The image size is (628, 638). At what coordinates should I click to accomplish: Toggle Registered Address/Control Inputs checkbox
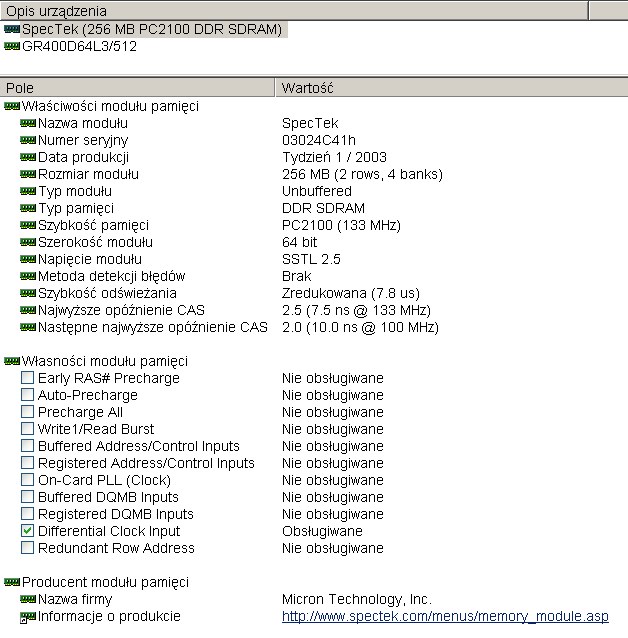27,463
